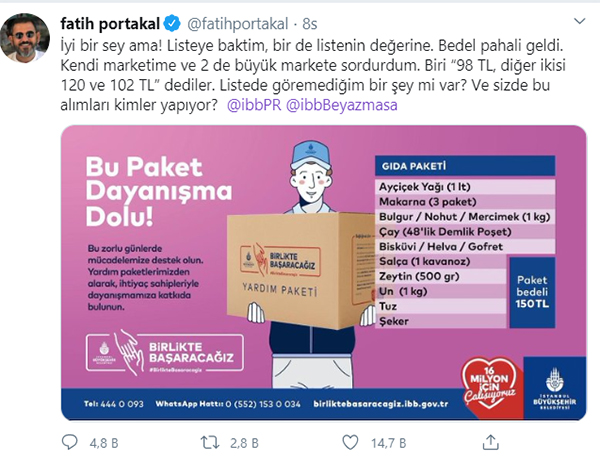This screenshot has height=460, width=600.
Task: Like the tweet with heart icon
Action: (x=350, y=443)
